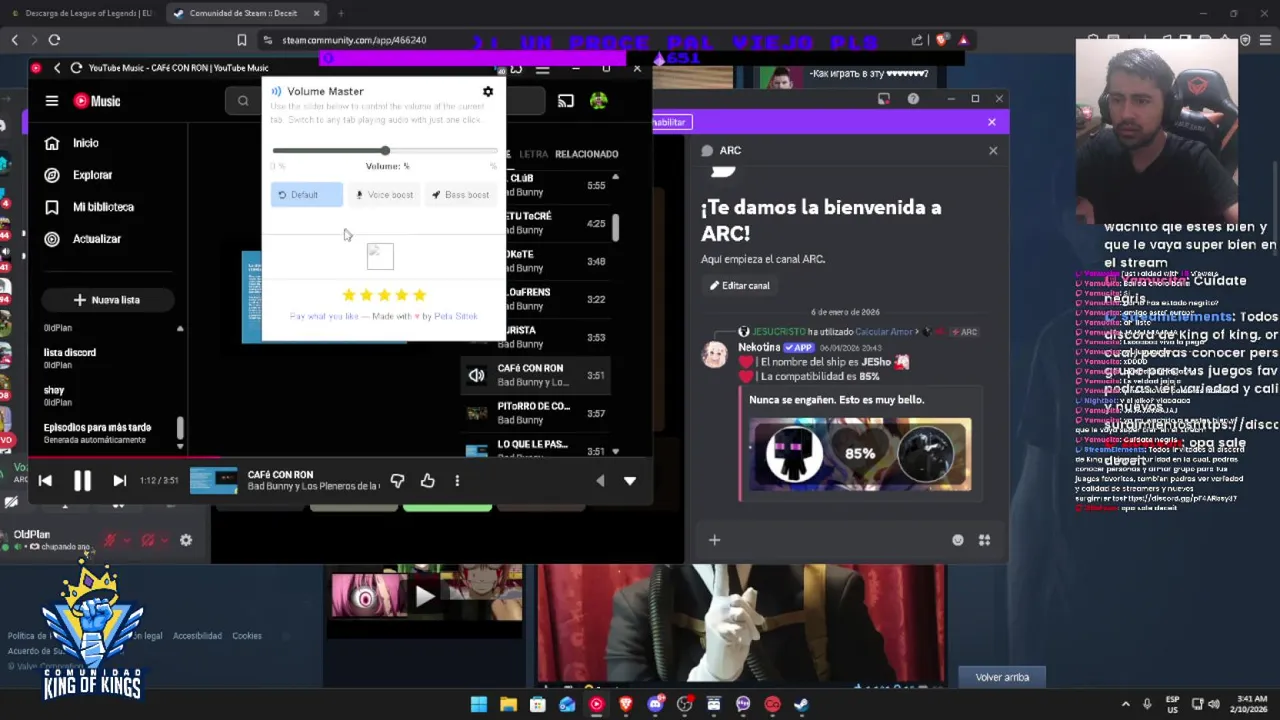
Task: Toggle the Discord microphone mute
Action: coord(110,540)
